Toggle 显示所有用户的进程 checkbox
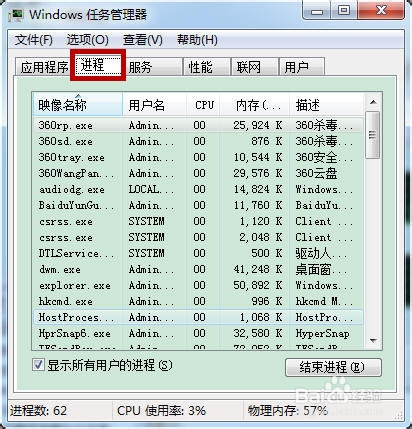This screenshot has width=412, height=429. [x=38, y=365]
